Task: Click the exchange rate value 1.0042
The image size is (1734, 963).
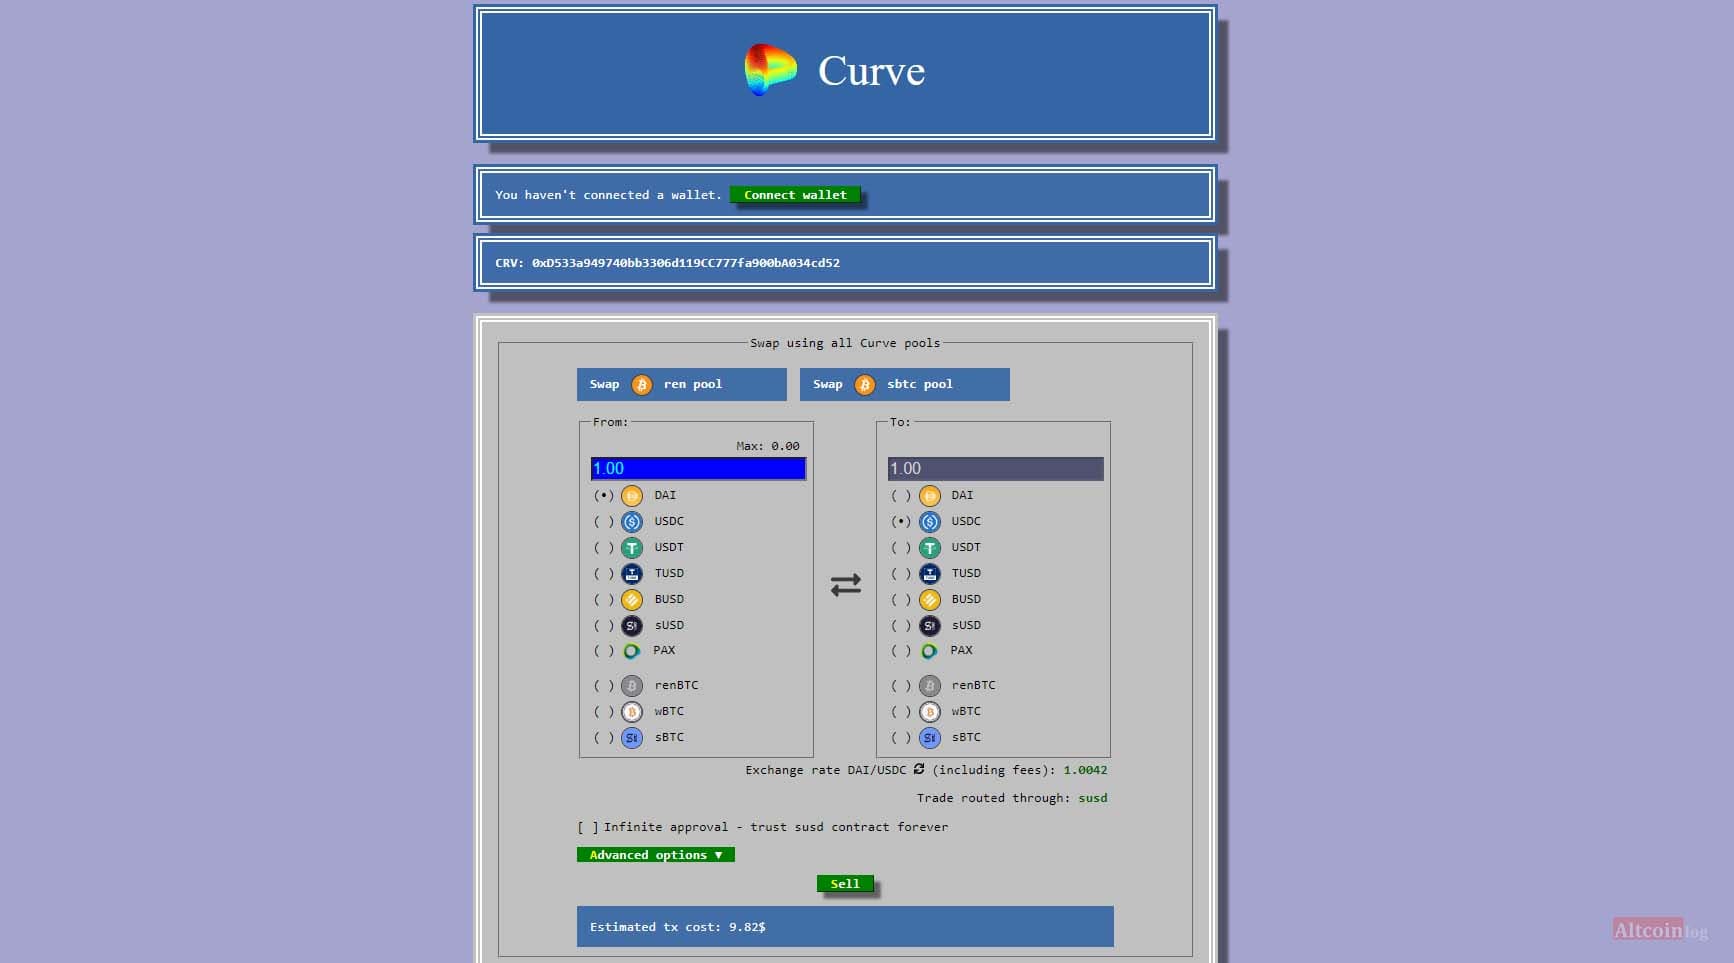Action: [x=1085, y=770]
